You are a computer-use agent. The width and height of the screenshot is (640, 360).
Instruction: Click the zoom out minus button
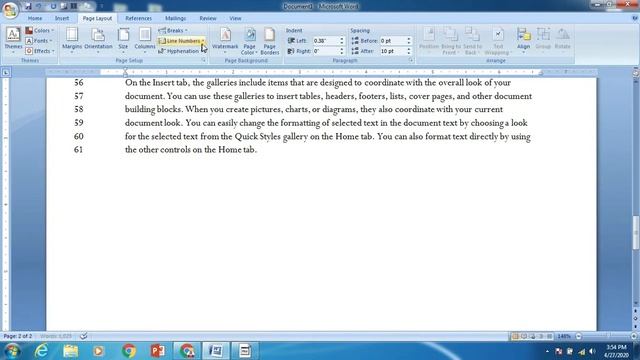578,336
